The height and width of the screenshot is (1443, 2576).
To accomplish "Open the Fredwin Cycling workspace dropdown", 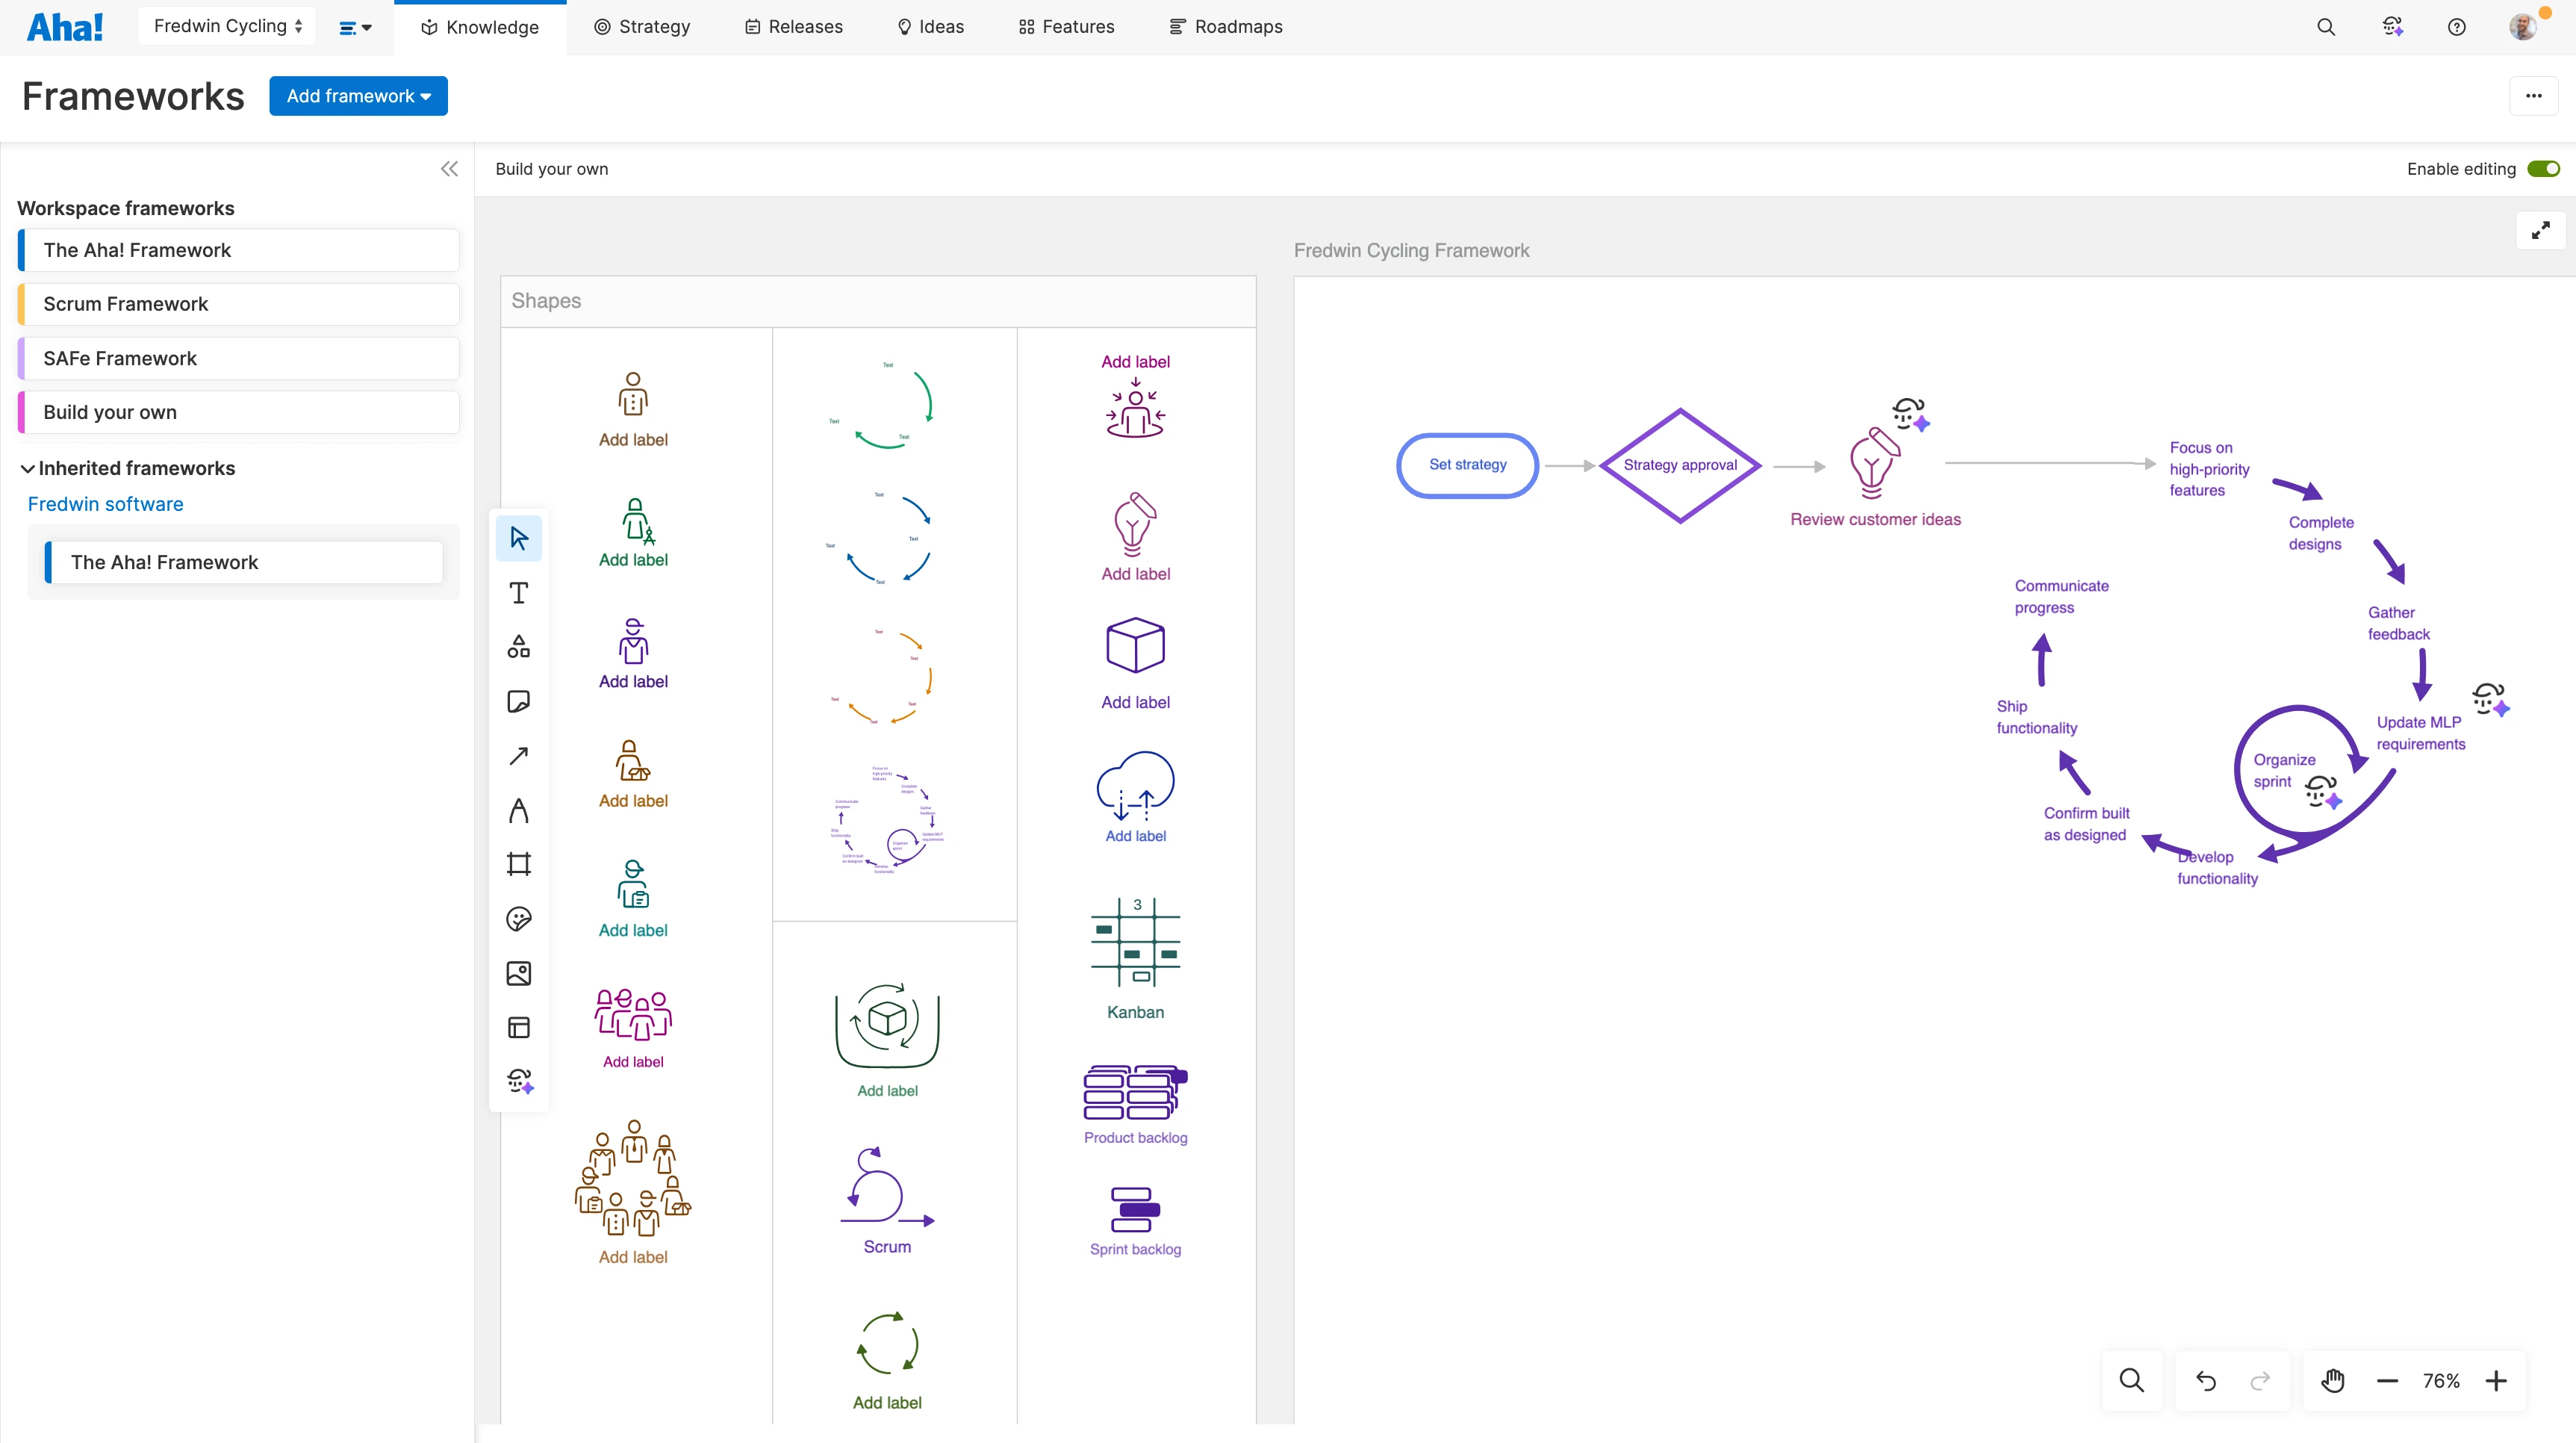I will click(227, 26).
